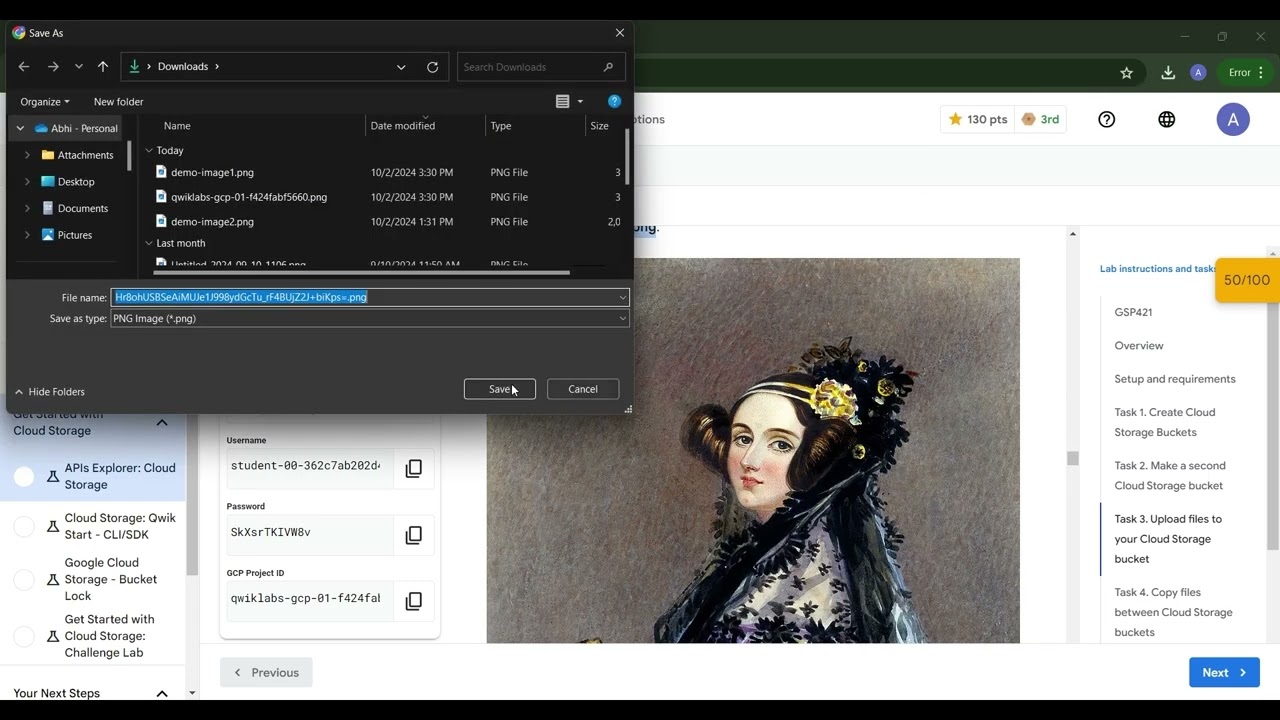Viewport: 1280px width, 720px height.
Task: Go to Task 2 second Cloud Storage bucket
Action: click(1170, 476)
